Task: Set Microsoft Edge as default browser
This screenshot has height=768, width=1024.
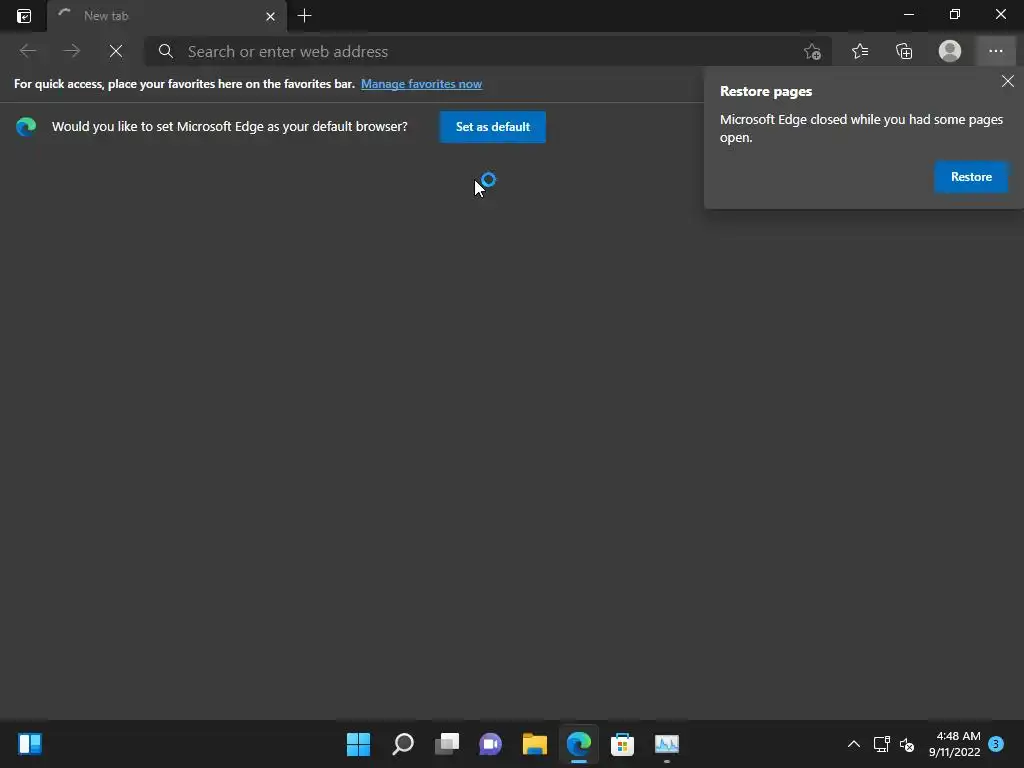Action: (x=492, y=127)
